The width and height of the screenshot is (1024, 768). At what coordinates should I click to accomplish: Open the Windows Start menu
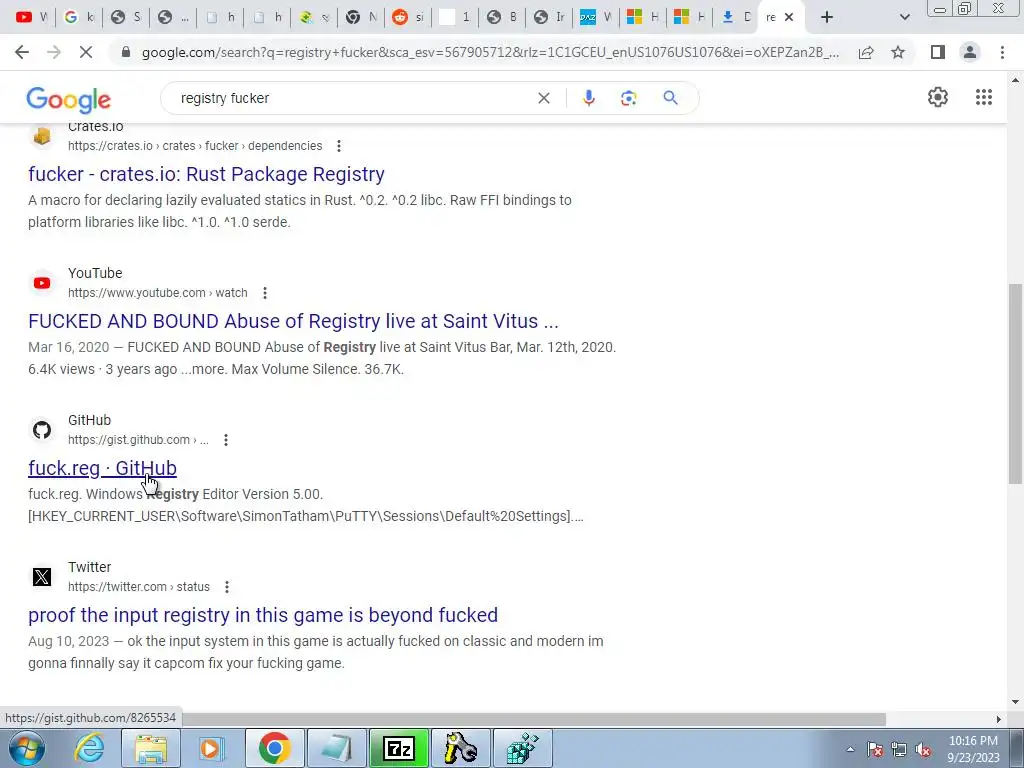pyautogui.click(x=26, y=748)
